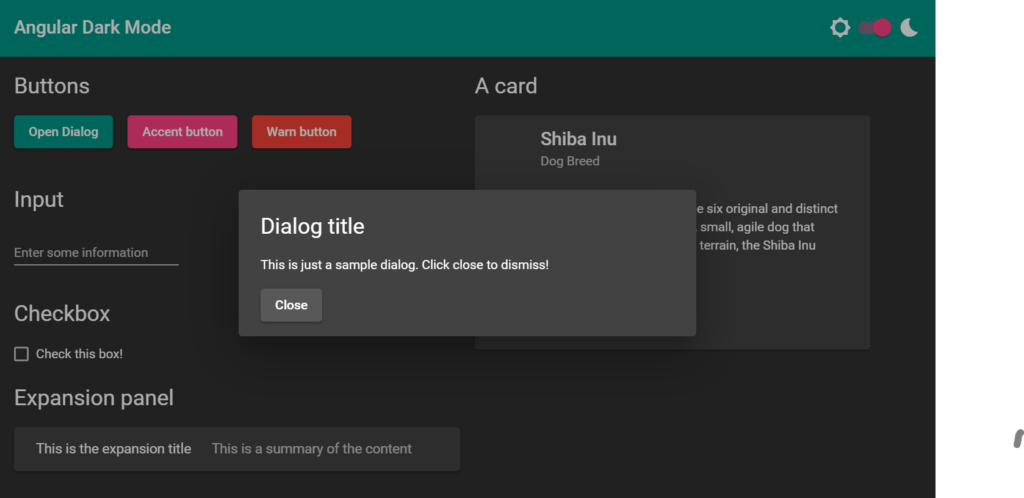Click the 'Dialog title' heading

(312, 226)
